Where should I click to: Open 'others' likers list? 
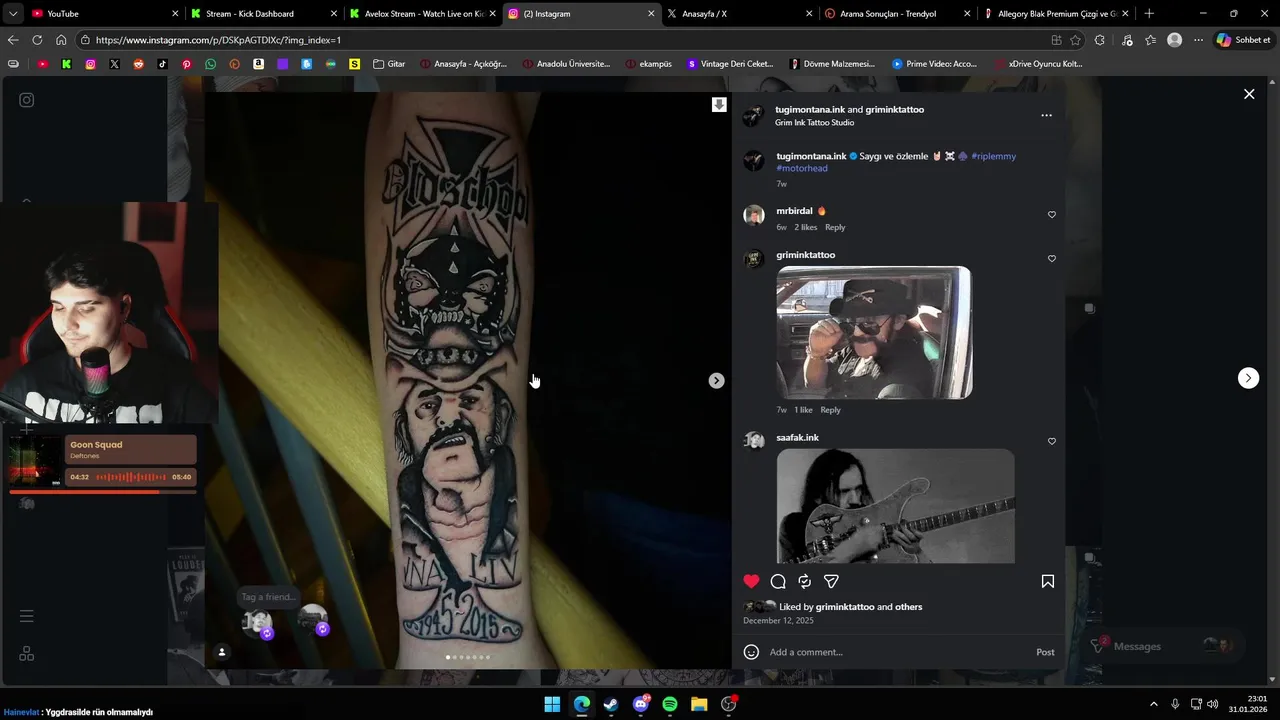[908, 607]
